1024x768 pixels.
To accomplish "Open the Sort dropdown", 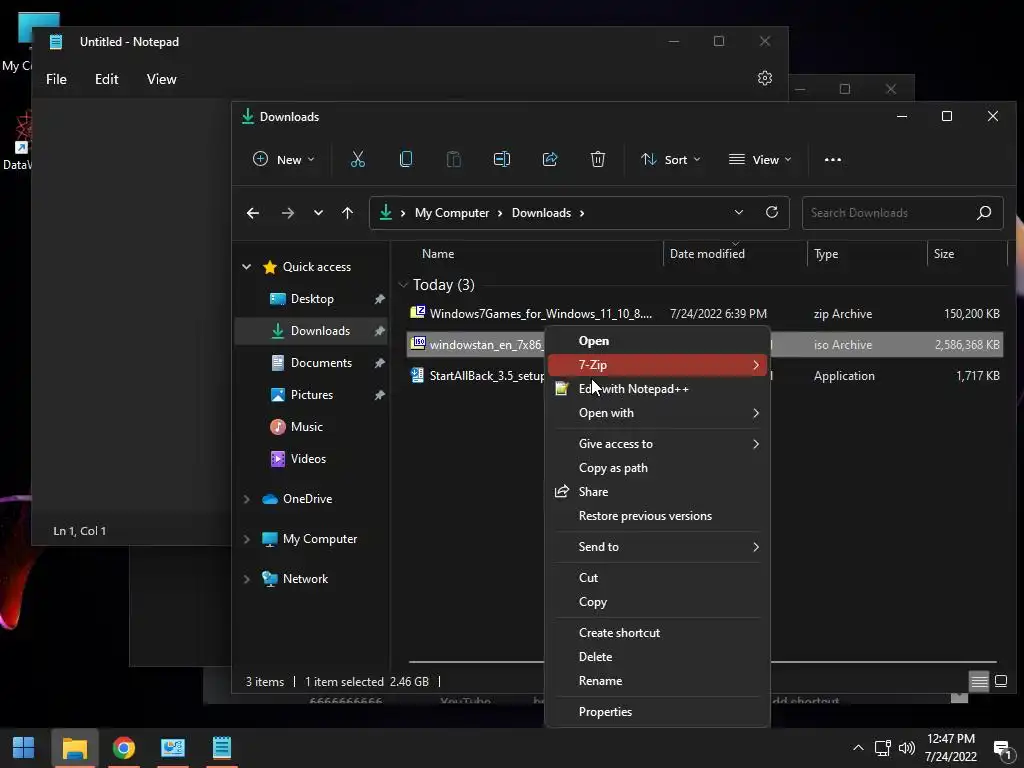I will [x=671, y=159].
